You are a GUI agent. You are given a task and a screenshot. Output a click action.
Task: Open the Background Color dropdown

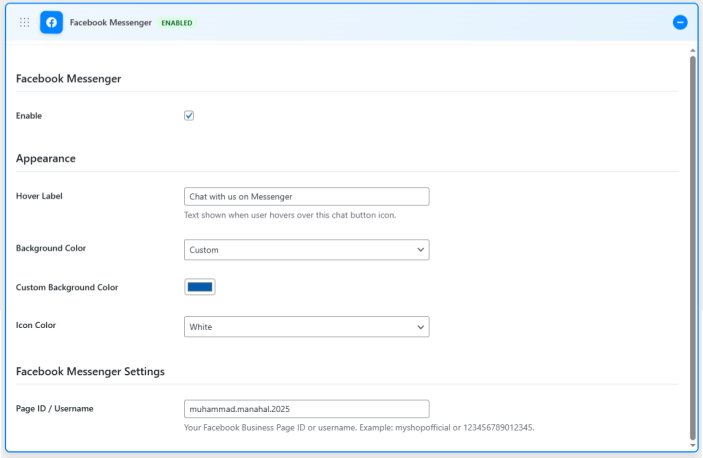tap(307, 250)
